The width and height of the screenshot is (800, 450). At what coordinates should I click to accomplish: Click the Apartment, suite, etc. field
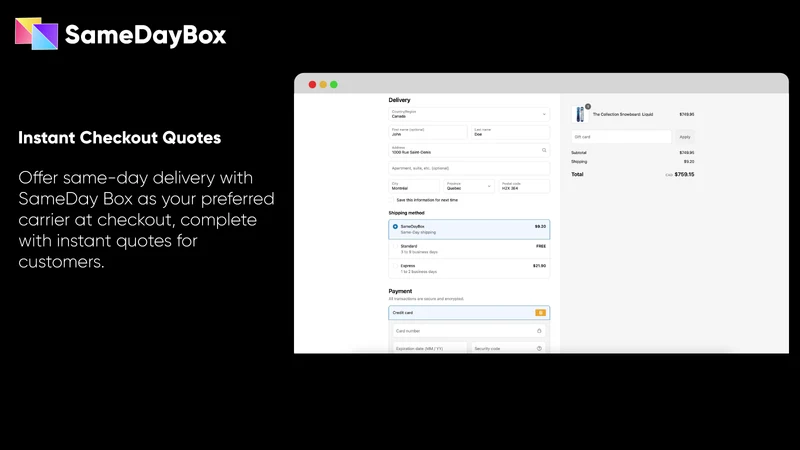(x=469, y=168)
